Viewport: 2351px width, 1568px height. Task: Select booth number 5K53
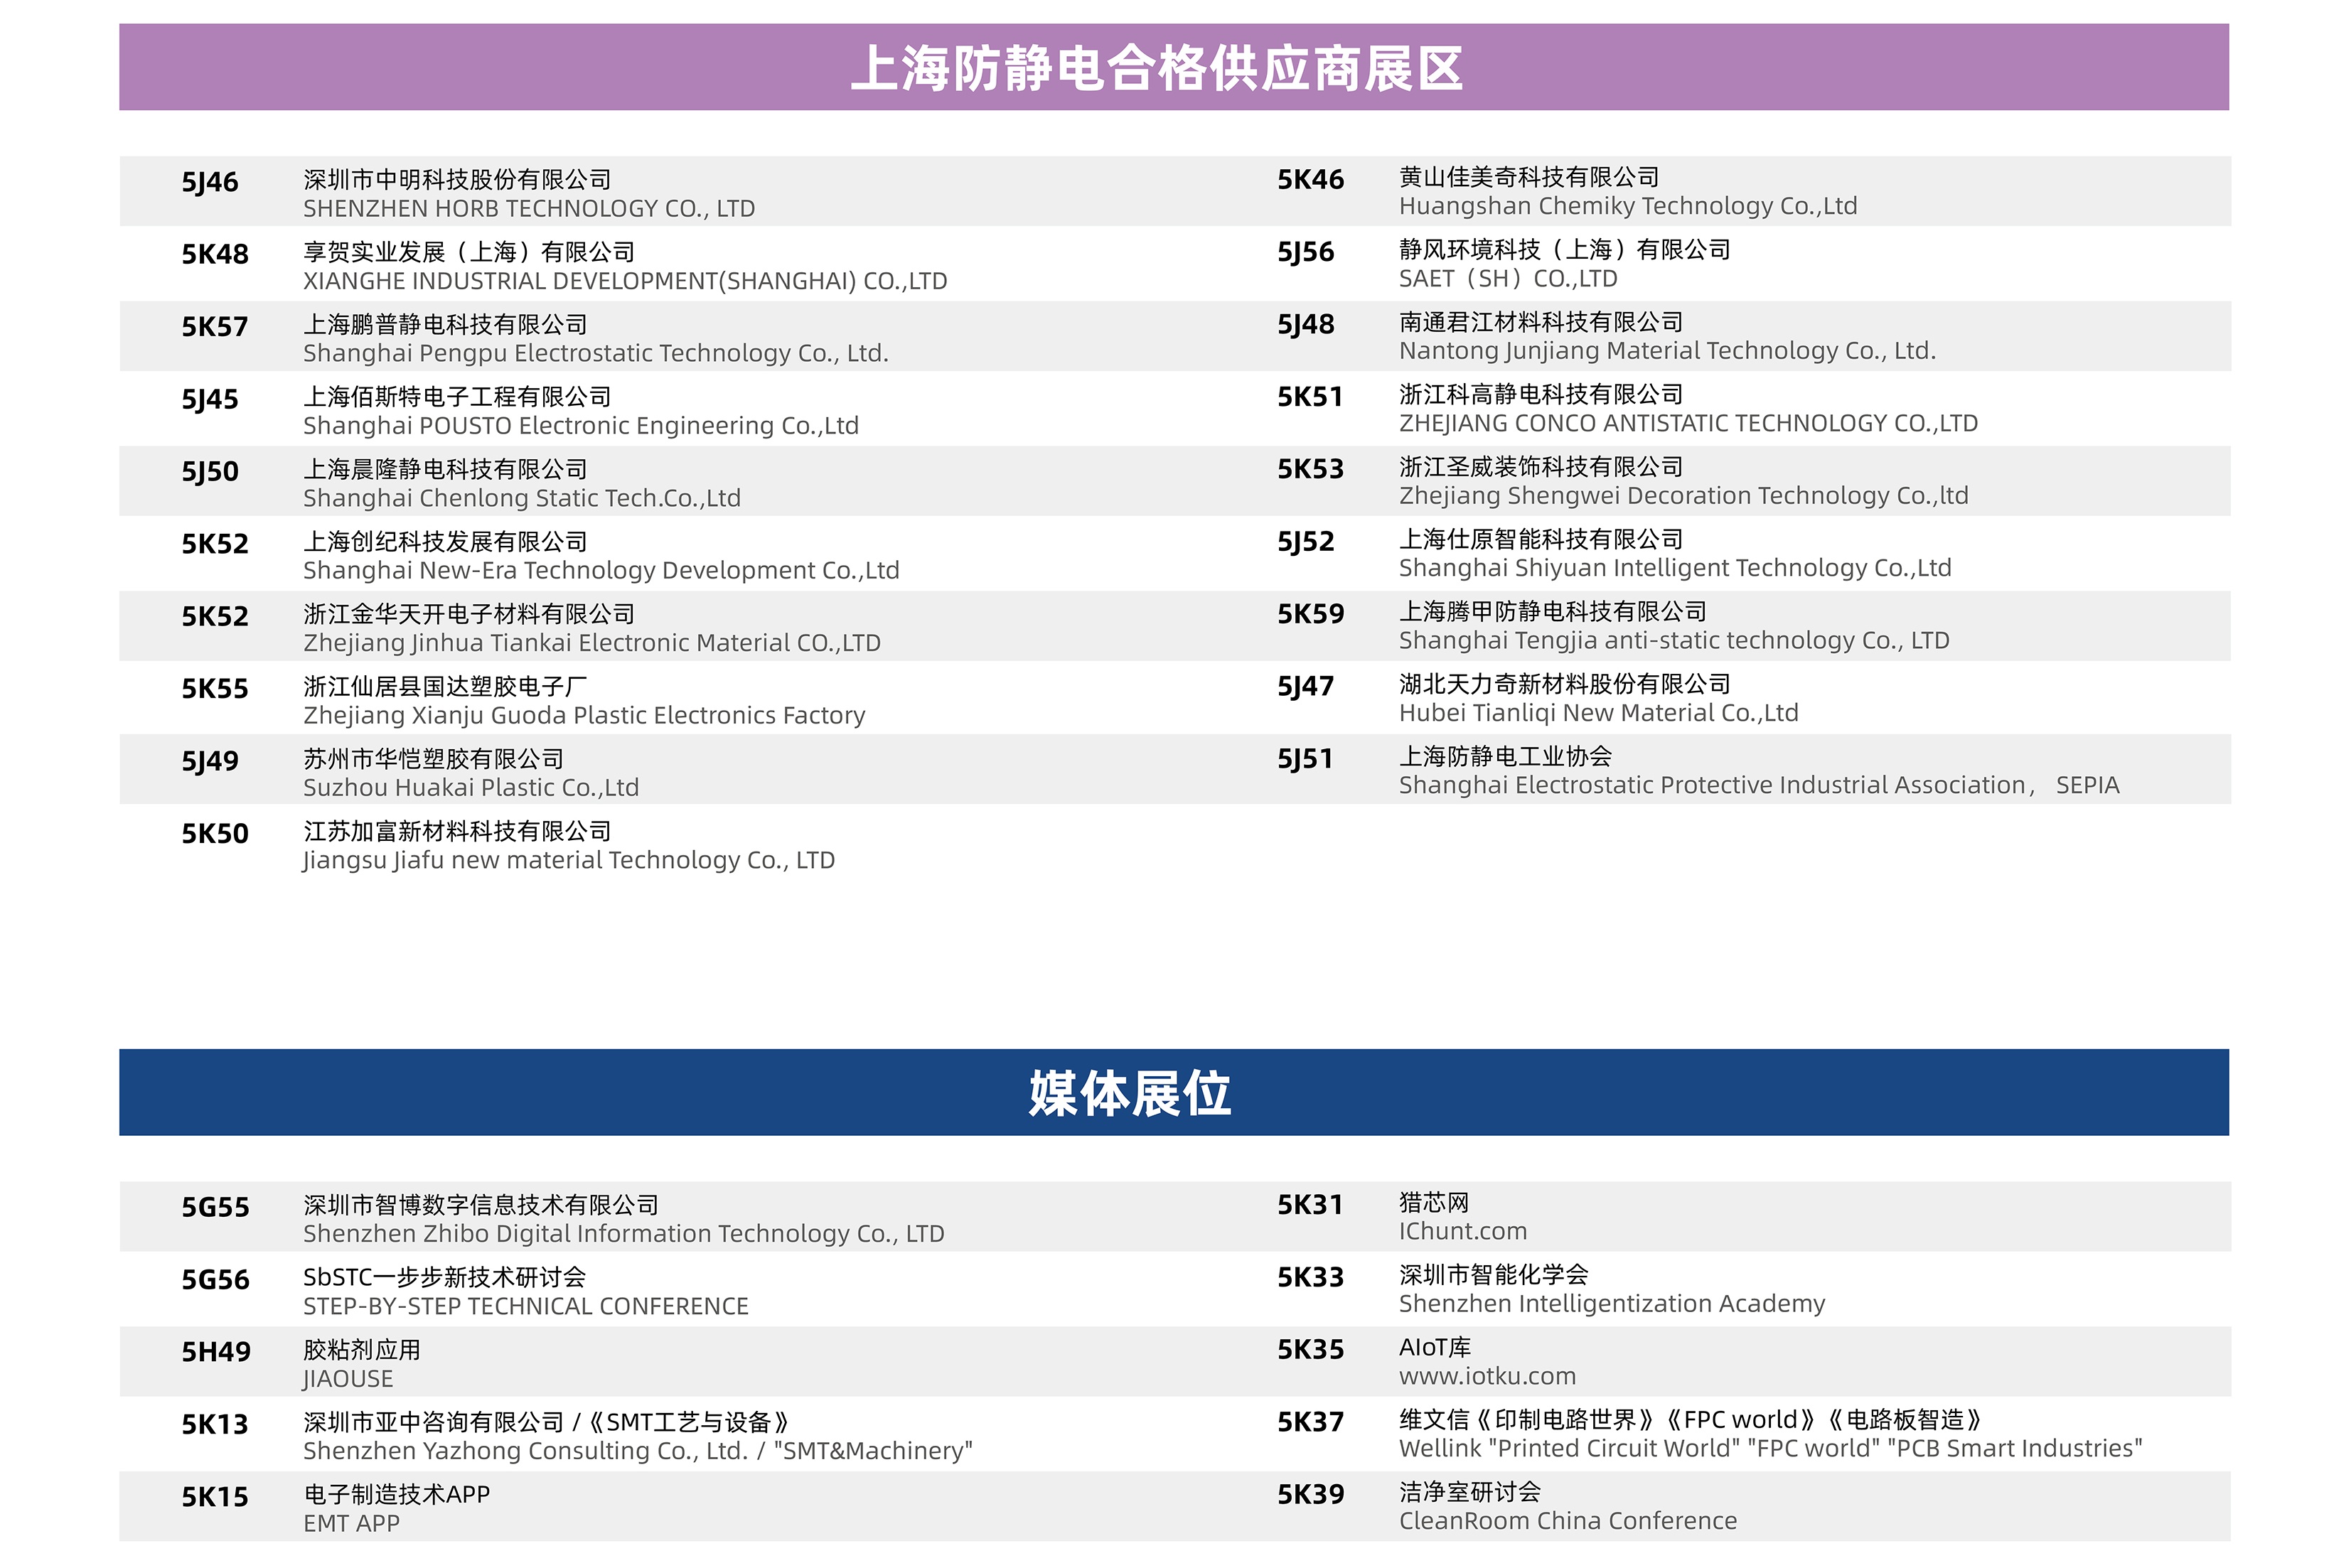(1311, 469)
